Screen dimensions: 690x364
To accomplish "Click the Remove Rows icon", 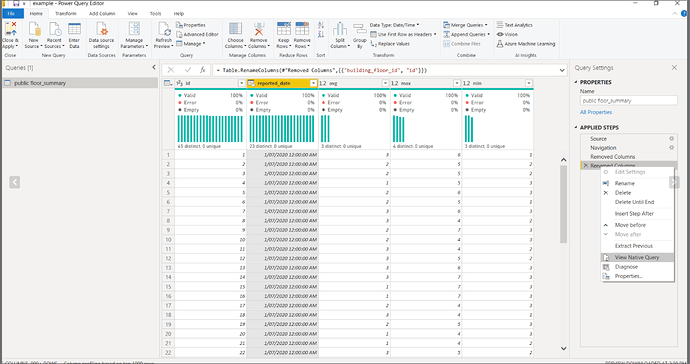I will pyautogui.click(x=302, y=29).
